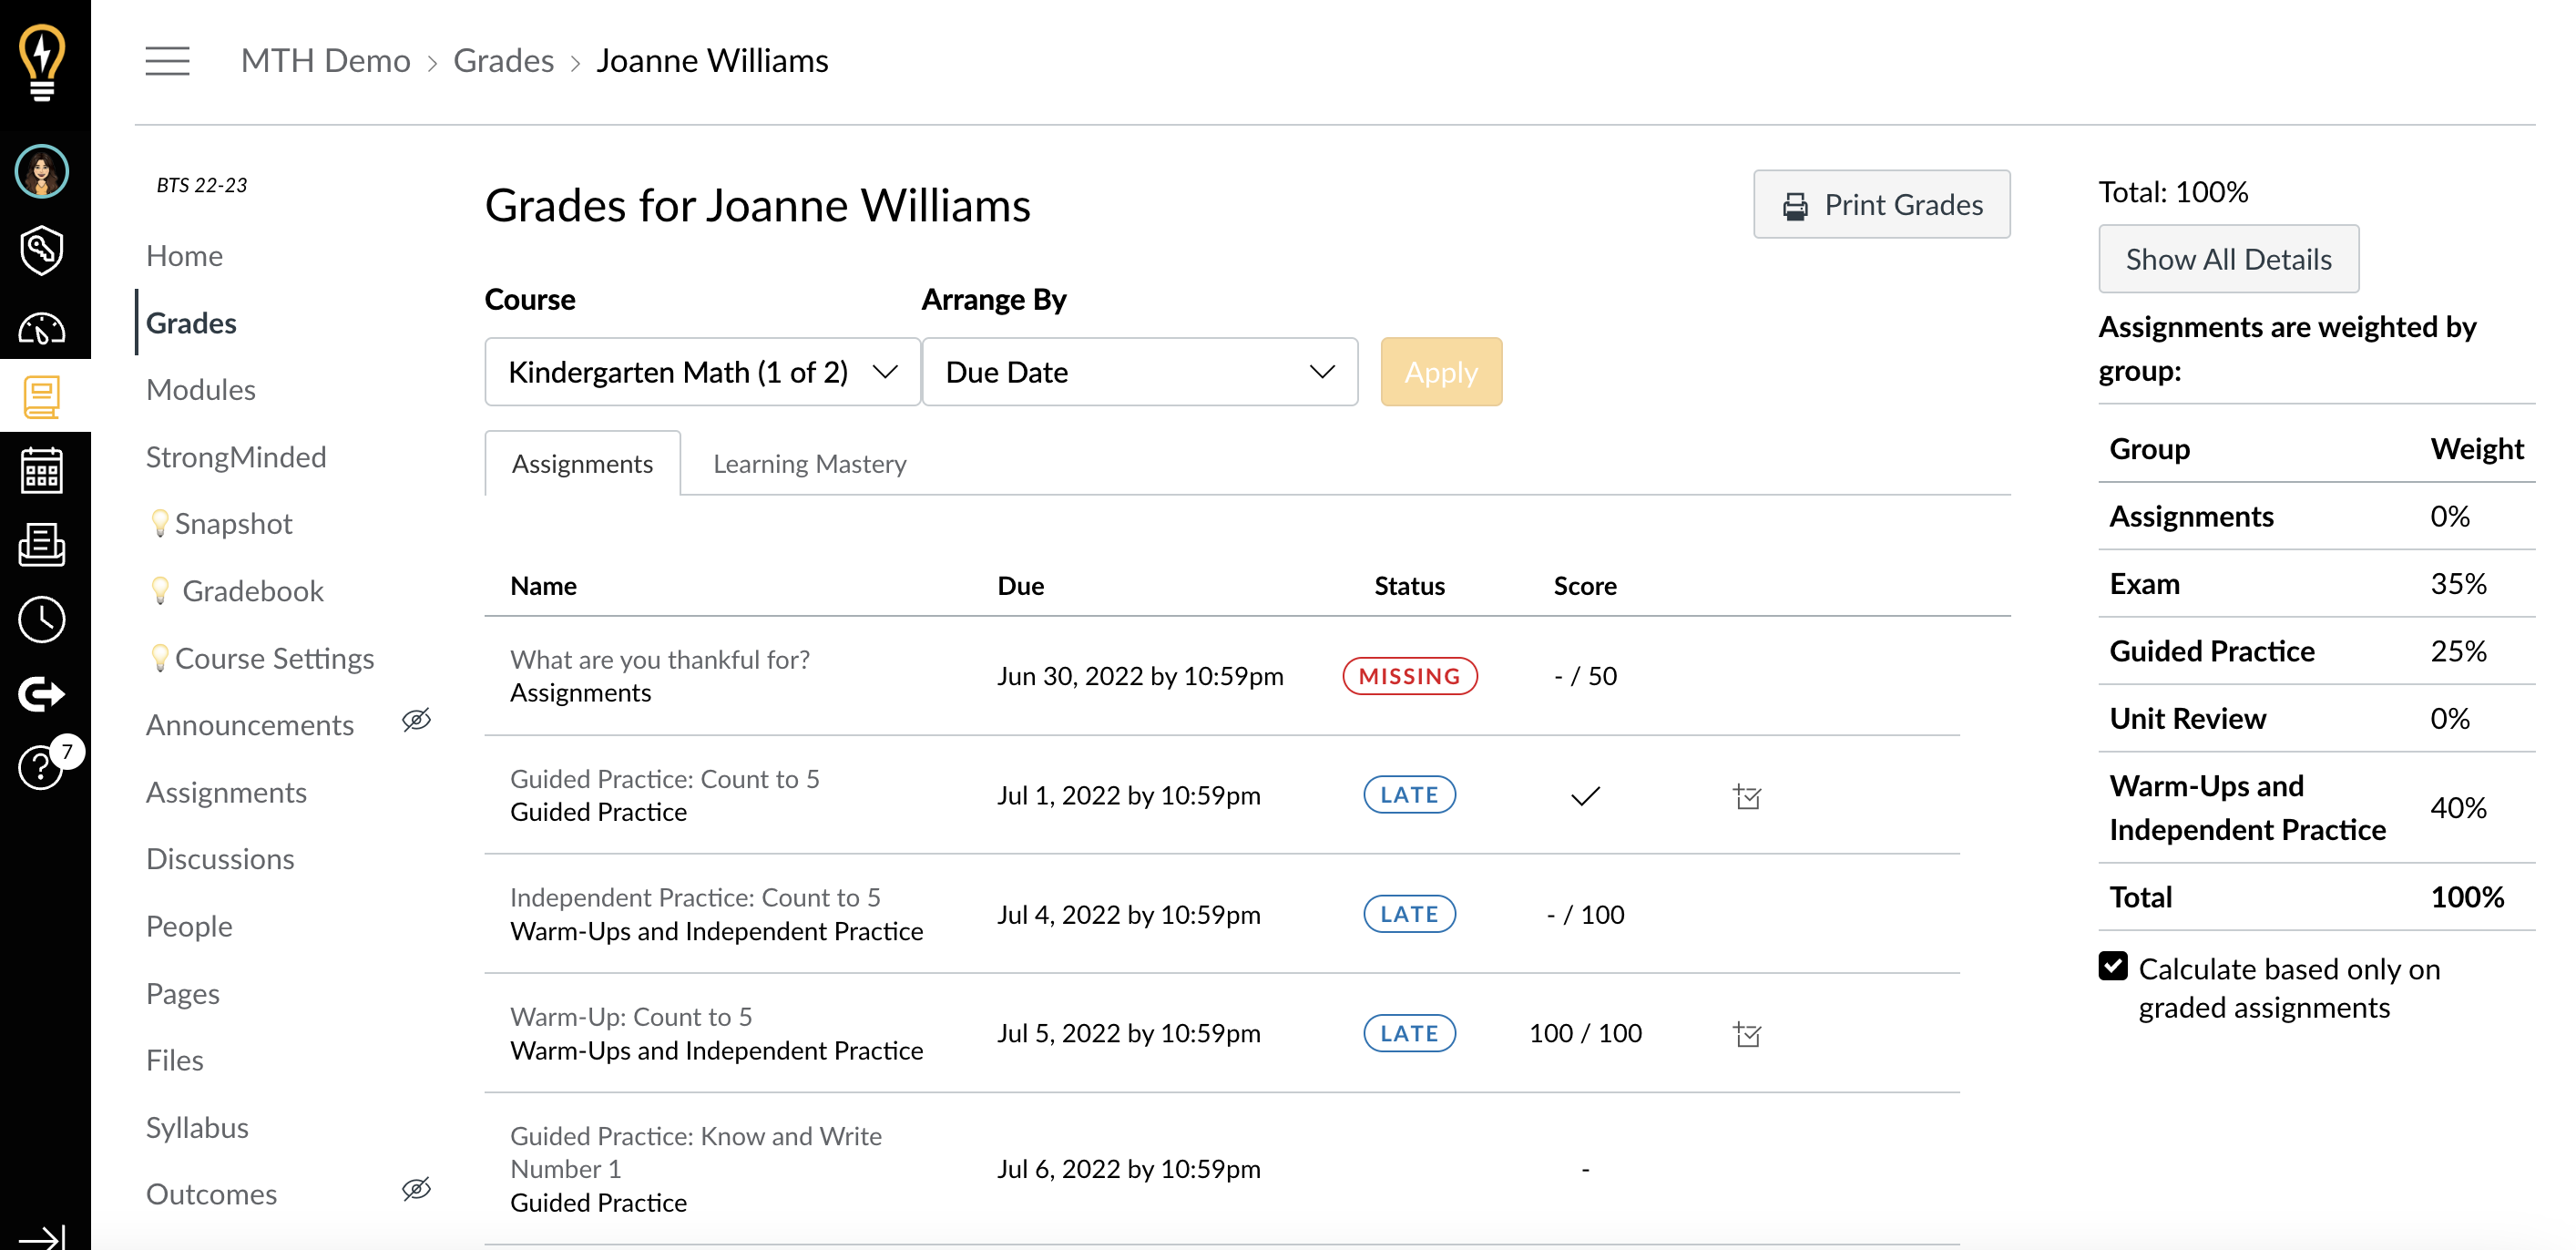The height and width of the screenshot is (1250, 2576).
Task: Click the Apply button
Action: 1441,372
